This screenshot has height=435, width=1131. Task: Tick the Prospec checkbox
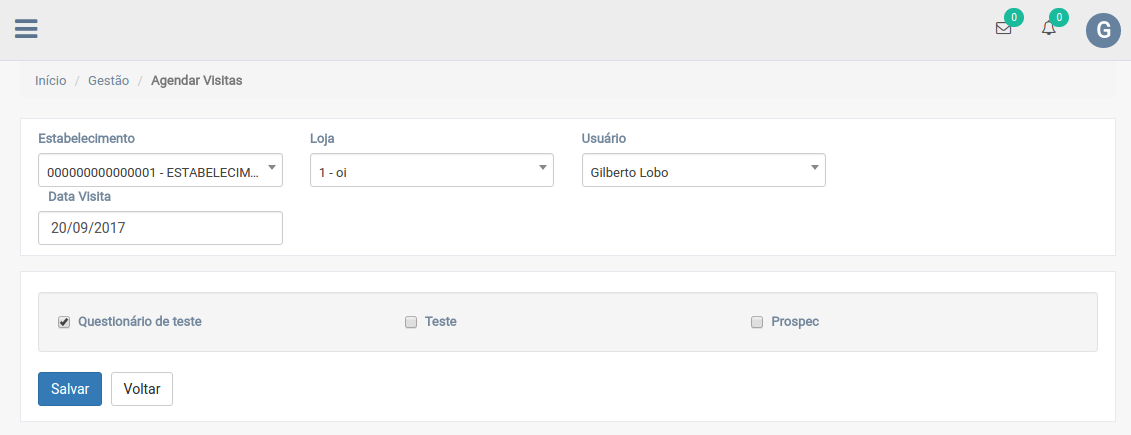tap(757, 322)
